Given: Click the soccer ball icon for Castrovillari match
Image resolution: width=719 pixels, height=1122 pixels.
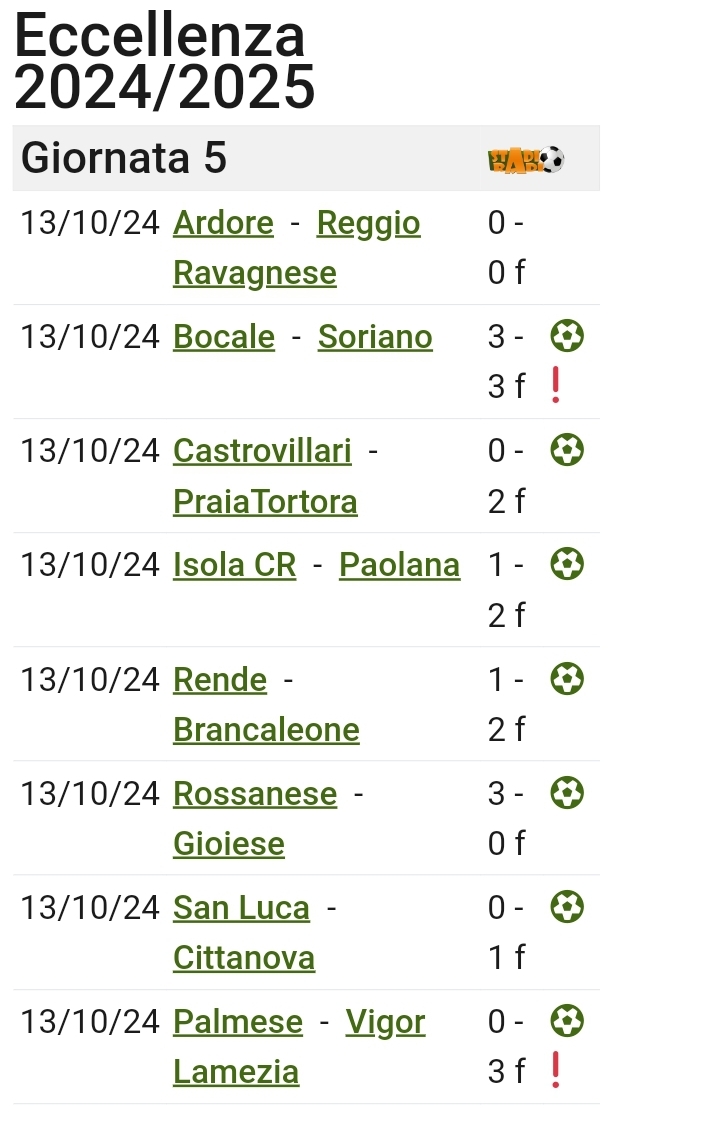Looking at the screenshot, I should click(567, 450).
